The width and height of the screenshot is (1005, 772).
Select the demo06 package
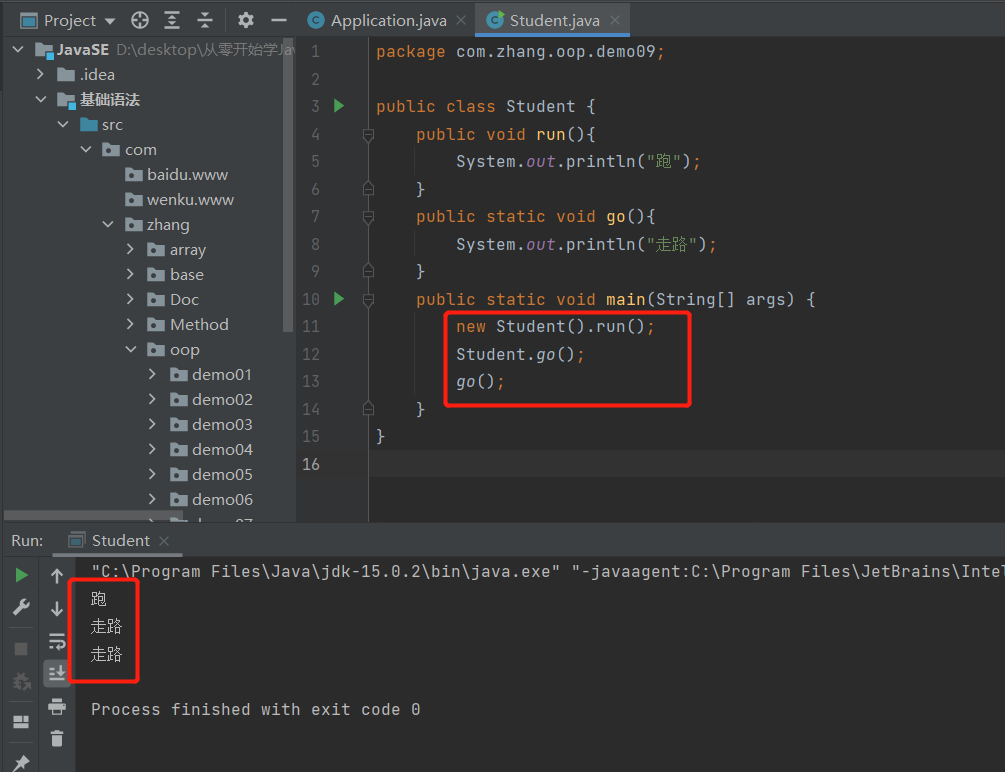(x=211, y=499)
